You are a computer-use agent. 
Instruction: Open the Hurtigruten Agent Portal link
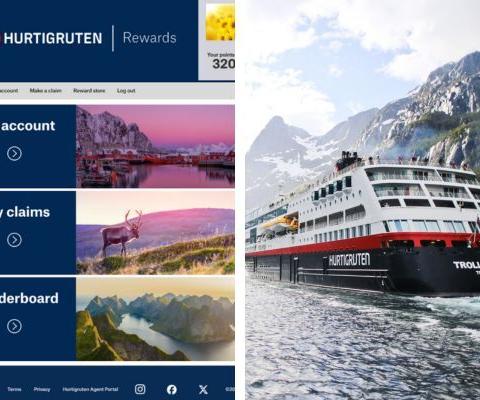pos(90,389)
